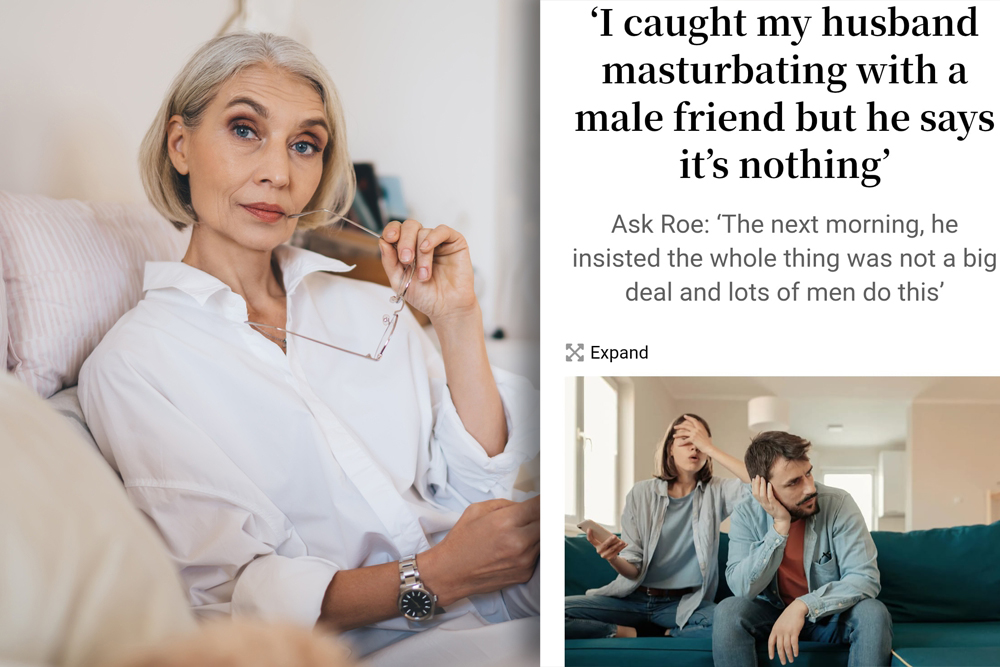Image resolution: width=1000 pixels, height=667 pixels.
Task: Click the ceiling lamp in the article image
Action: click(768, 413)
